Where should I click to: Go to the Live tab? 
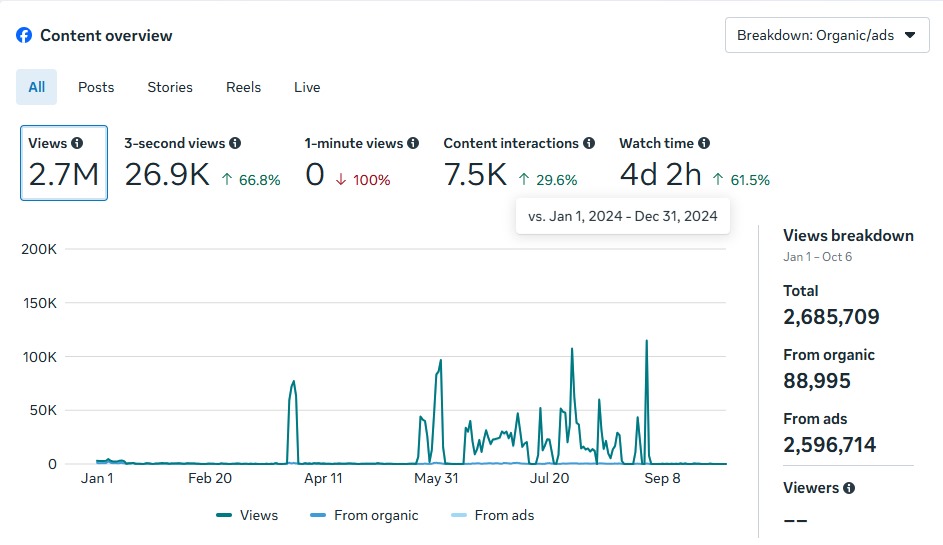click(307, 87)
